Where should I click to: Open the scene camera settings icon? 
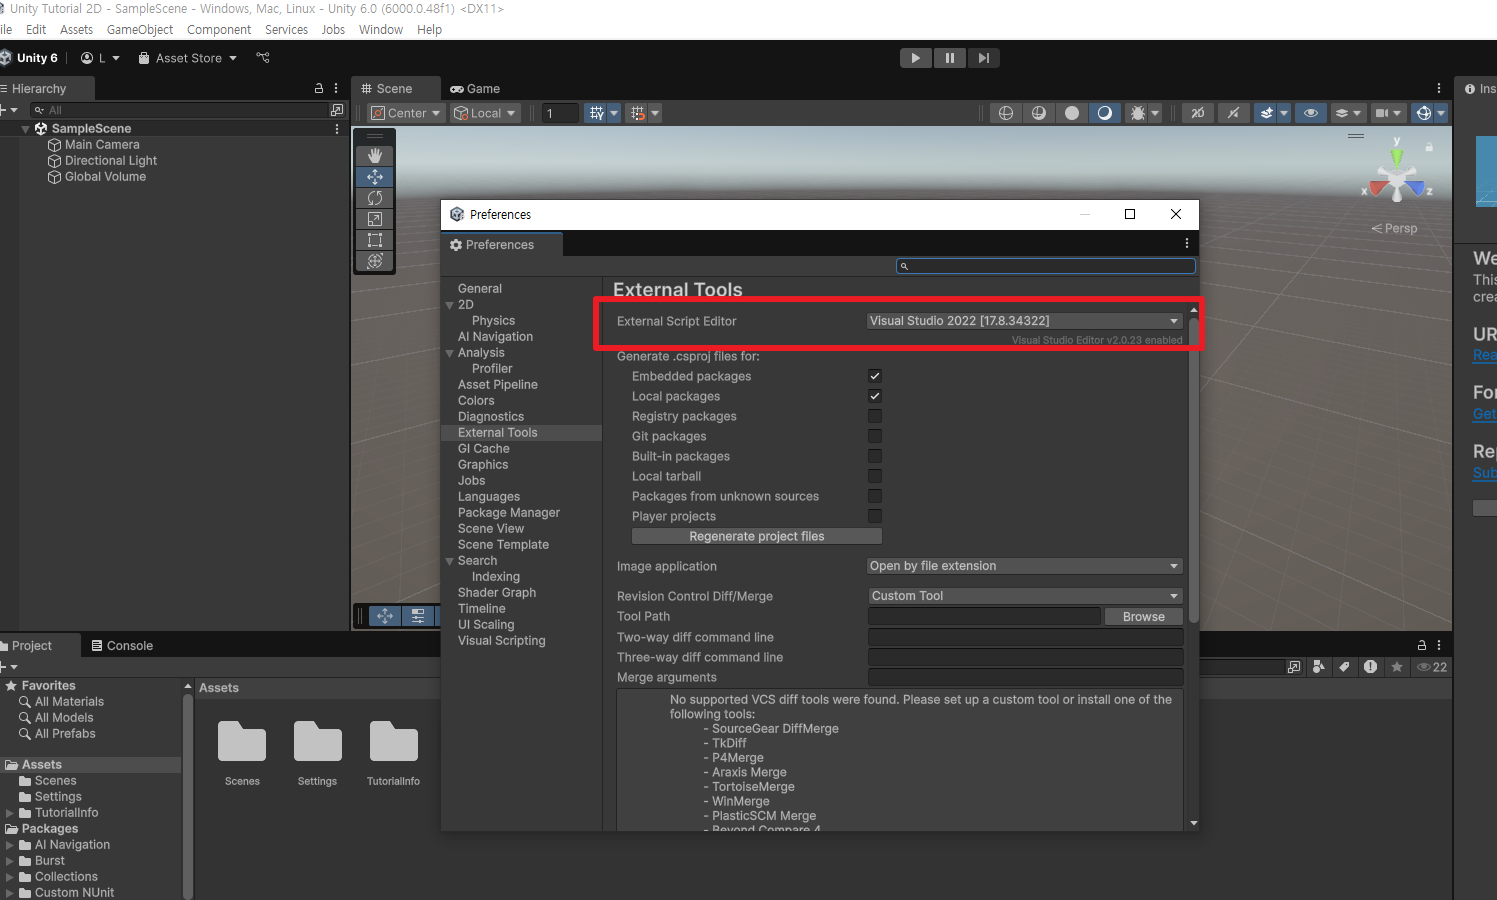tap(1389, 113)
